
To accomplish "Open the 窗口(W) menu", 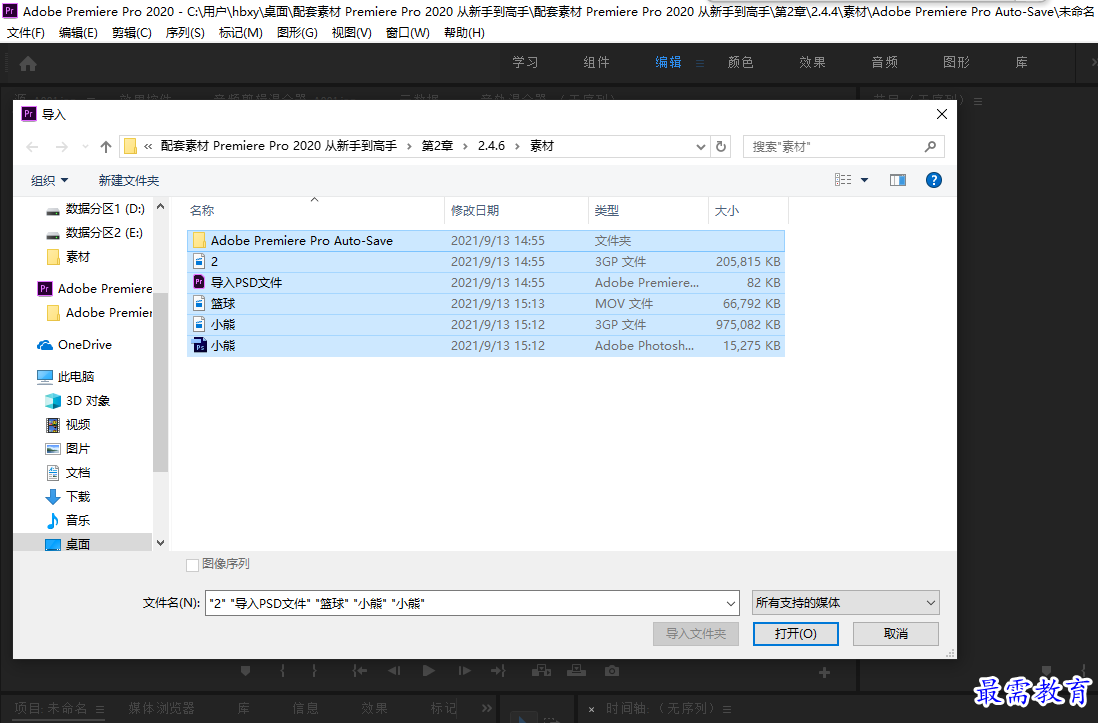I will click(x=408, y=33).
